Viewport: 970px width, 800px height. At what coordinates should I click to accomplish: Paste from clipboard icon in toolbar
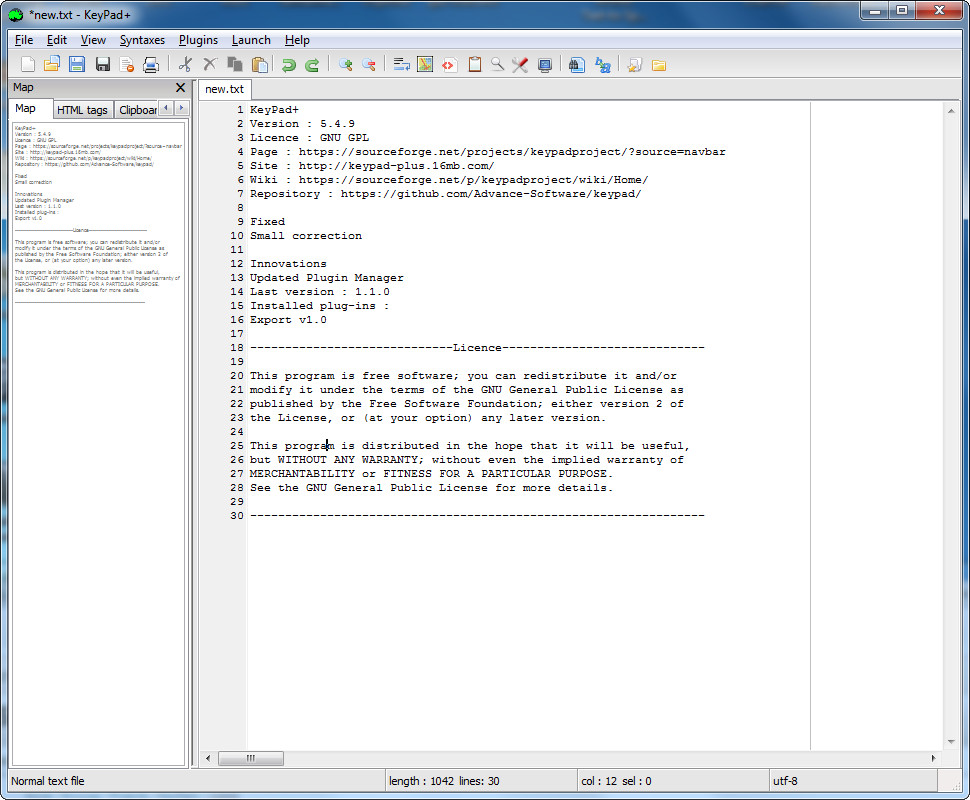click(260, 64)
